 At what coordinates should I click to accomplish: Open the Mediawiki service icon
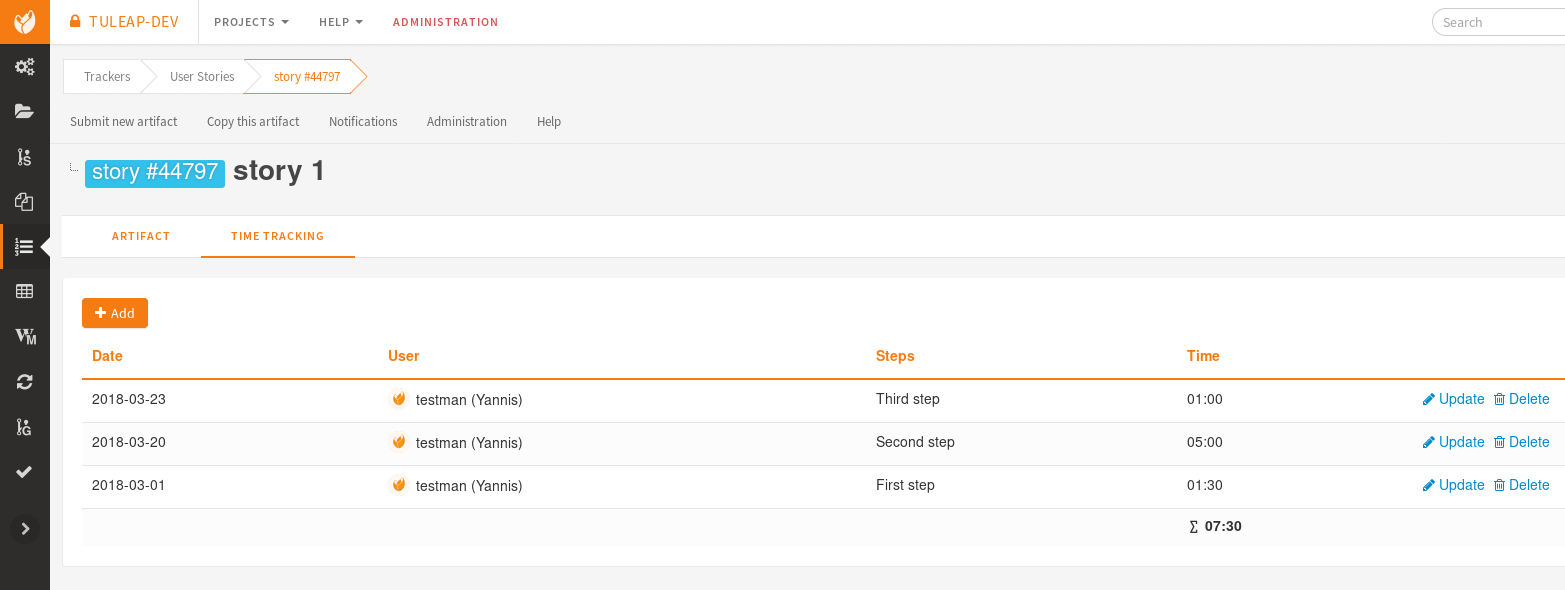click(x=25, y=336)
